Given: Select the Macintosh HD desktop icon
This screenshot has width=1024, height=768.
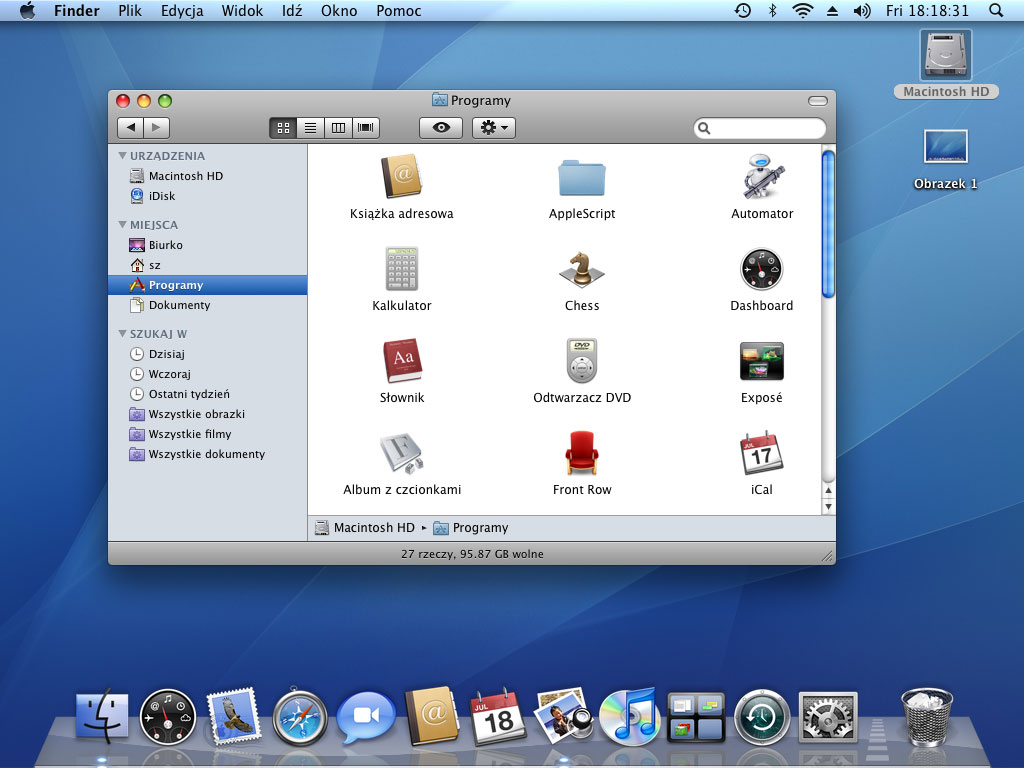Looking at the screenshot, I should 946,64.
